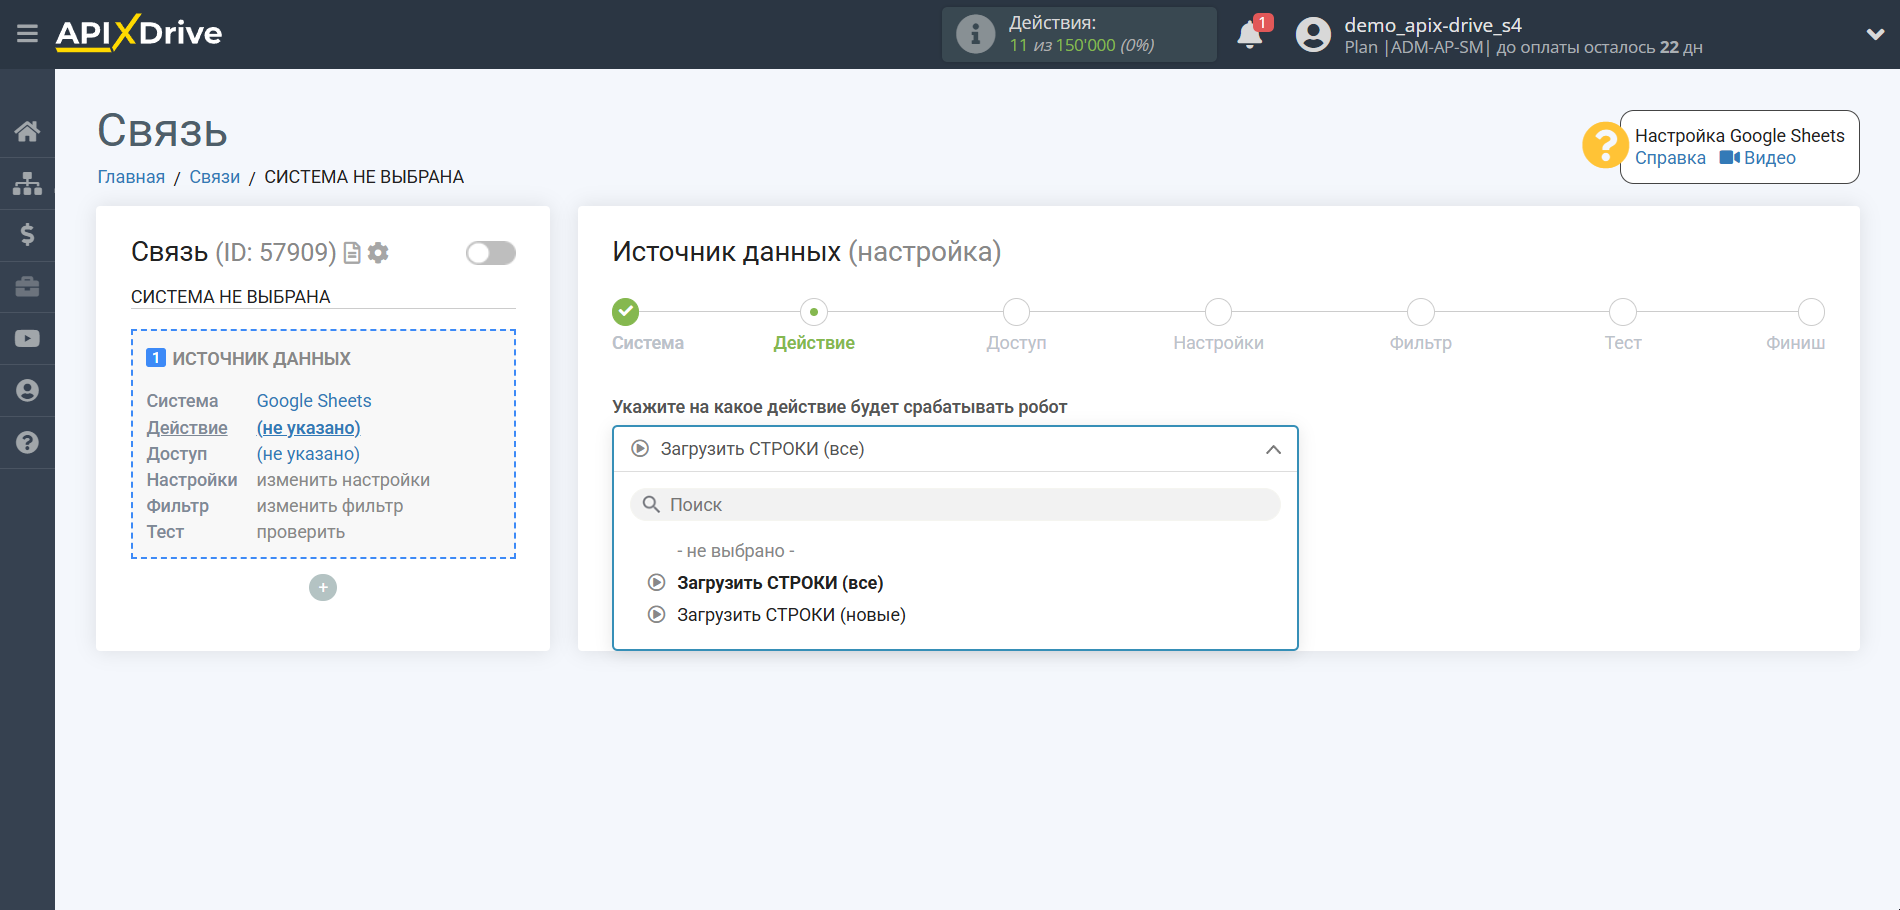Open the connection settings gear icon
1900x910 pixels.
click(x=377, y=253)
